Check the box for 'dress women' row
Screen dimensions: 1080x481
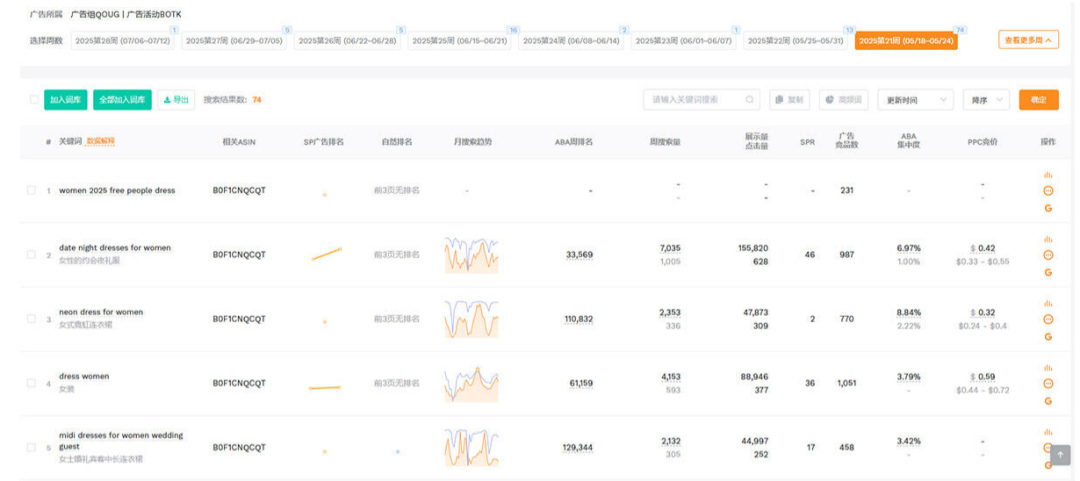31,382
